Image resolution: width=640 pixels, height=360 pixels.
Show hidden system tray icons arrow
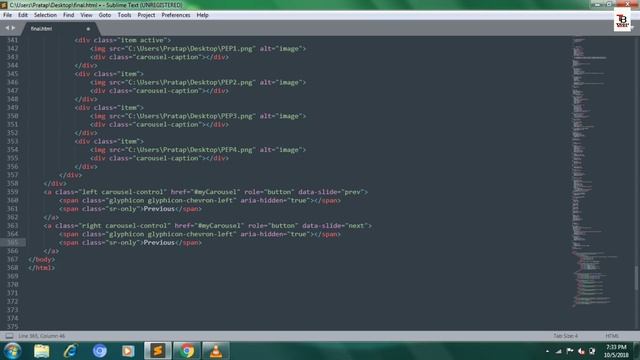pos(547,351)
